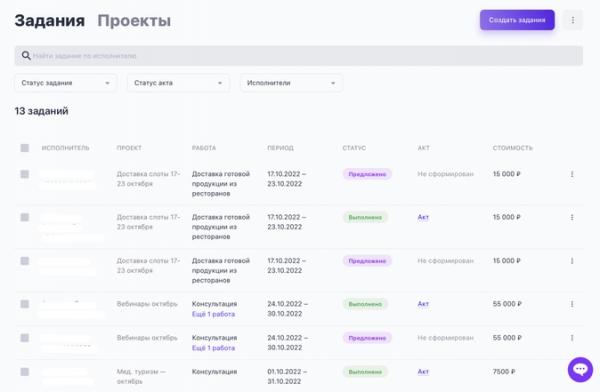Open kebab menu for Доставка row with Выполнено

click(x=572, y=217)
